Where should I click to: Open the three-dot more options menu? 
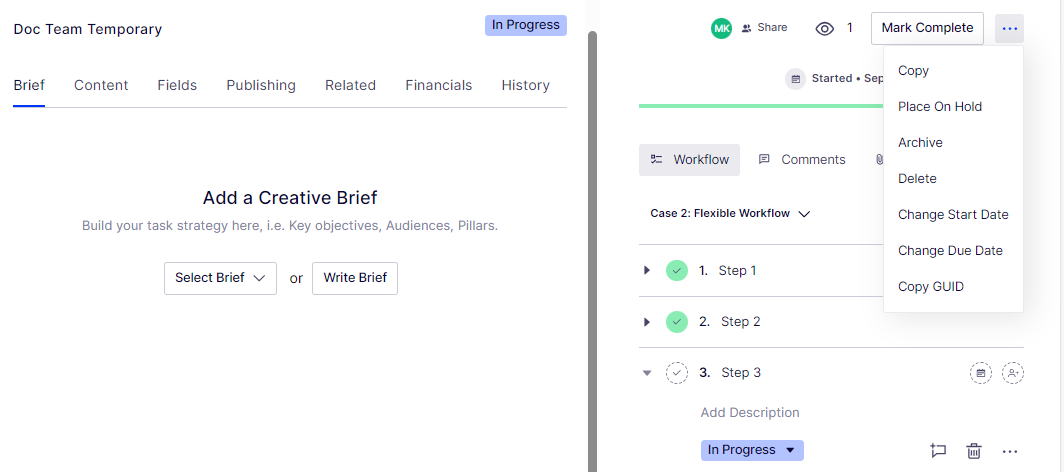tap(1010, 28)
